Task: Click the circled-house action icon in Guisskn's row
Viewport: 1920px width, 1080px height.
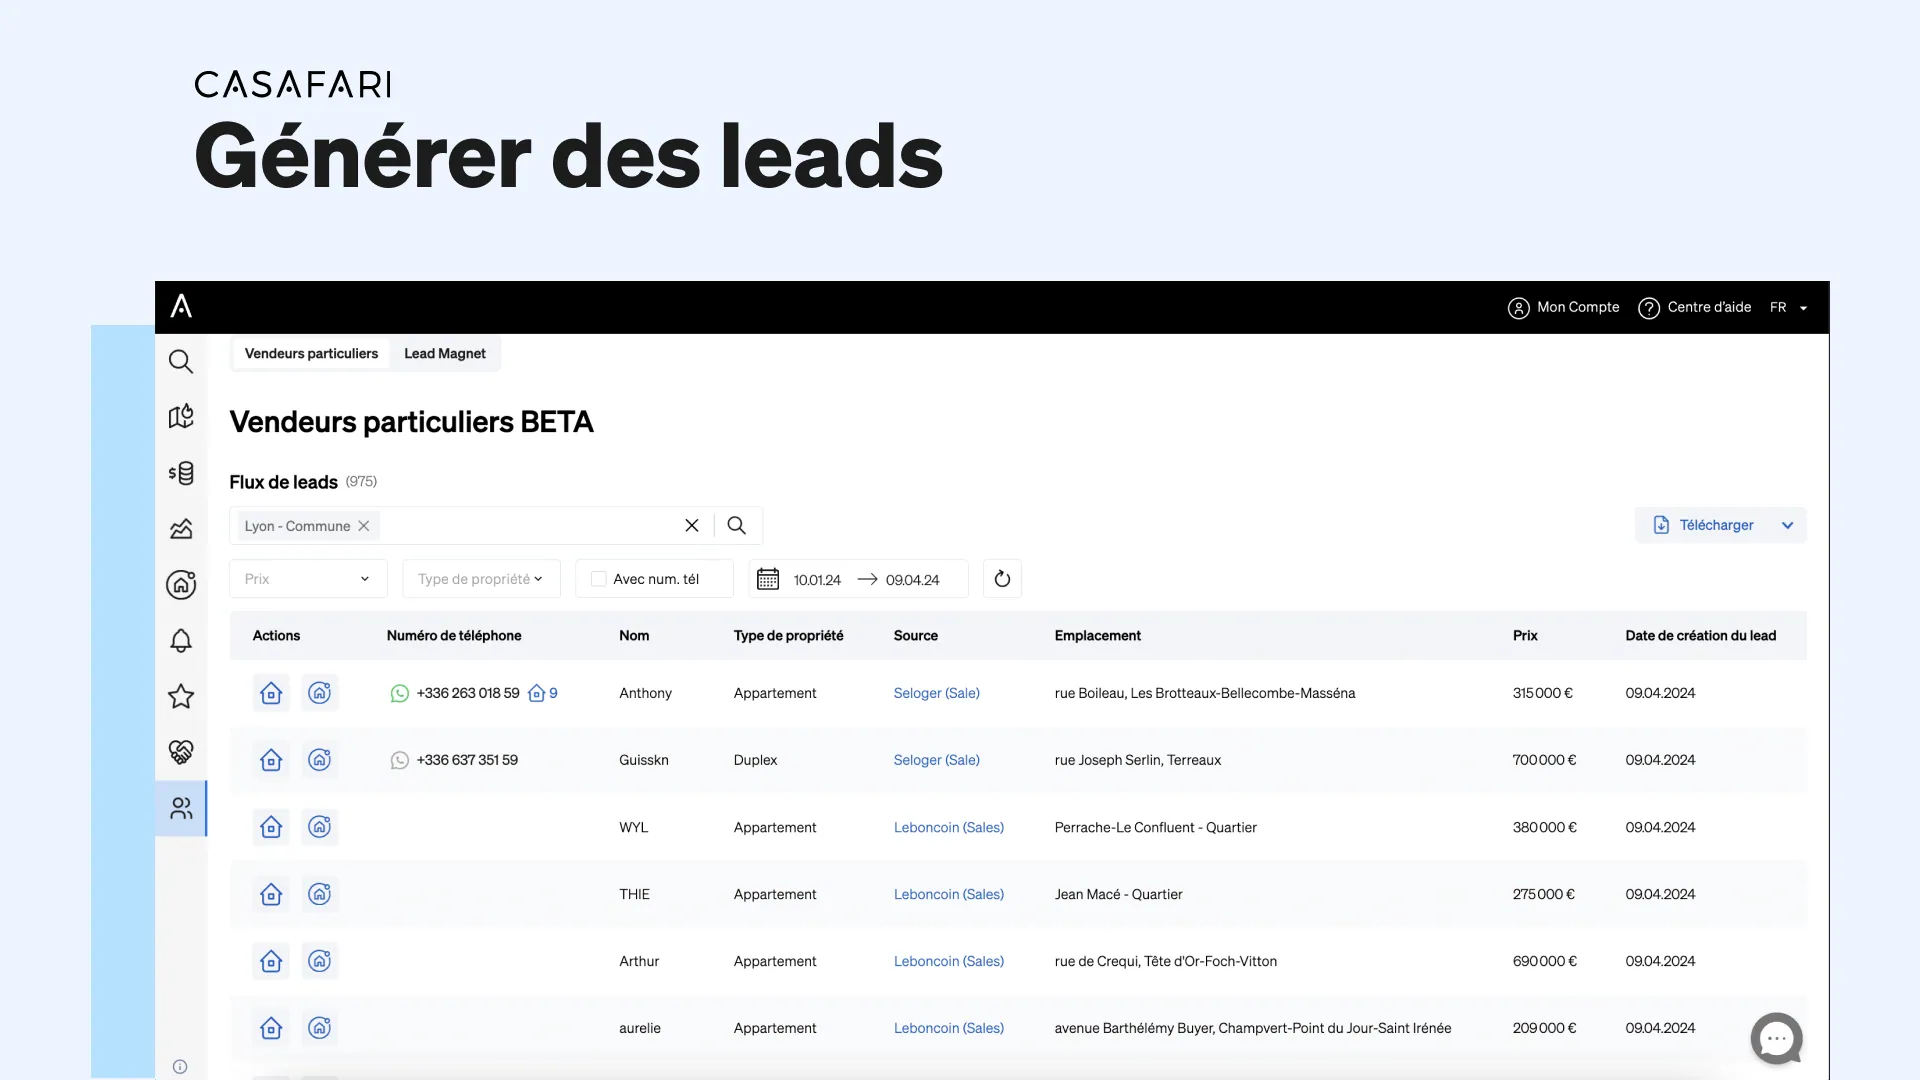Action: tap(320, 760)
